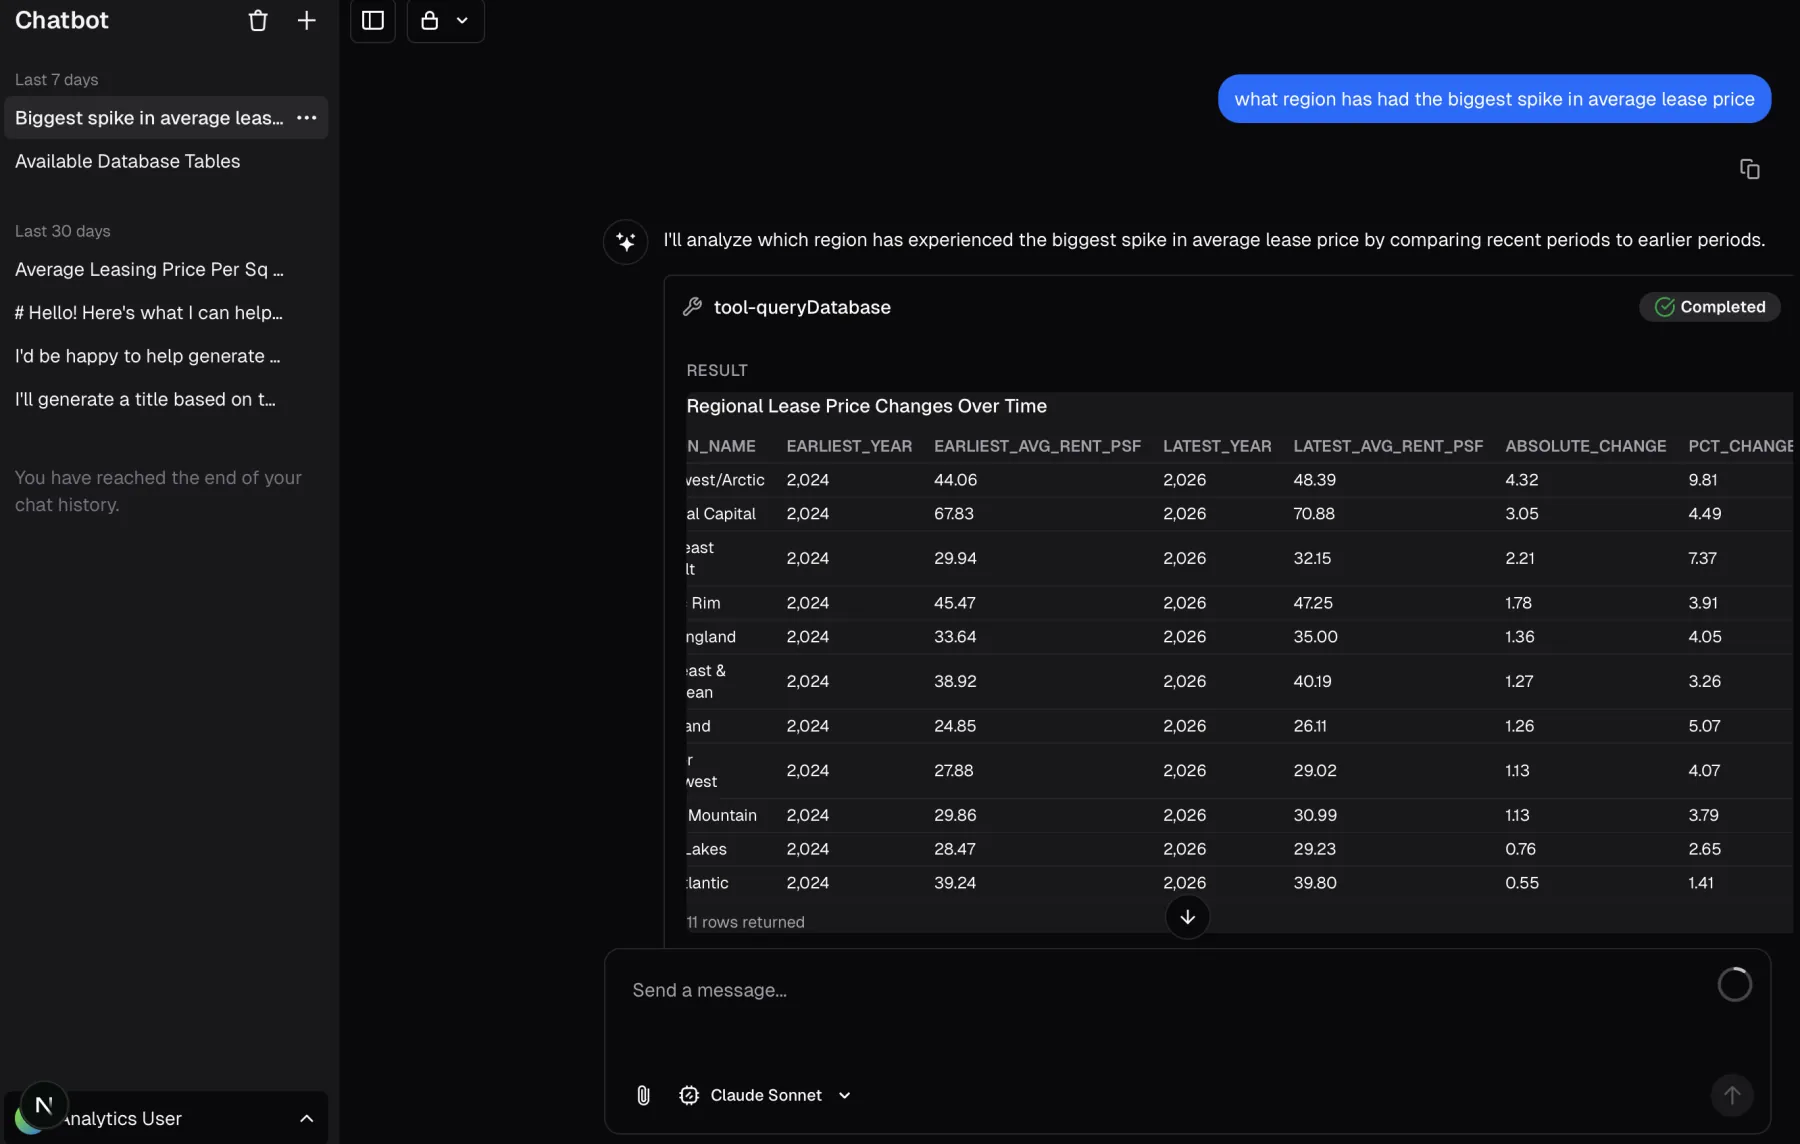Image resolution: width=1800 pixels, height=1144 pixels.
Task: Click the LATEST_AVG_RENT_PSF column header
Action: coord(1388,446)
